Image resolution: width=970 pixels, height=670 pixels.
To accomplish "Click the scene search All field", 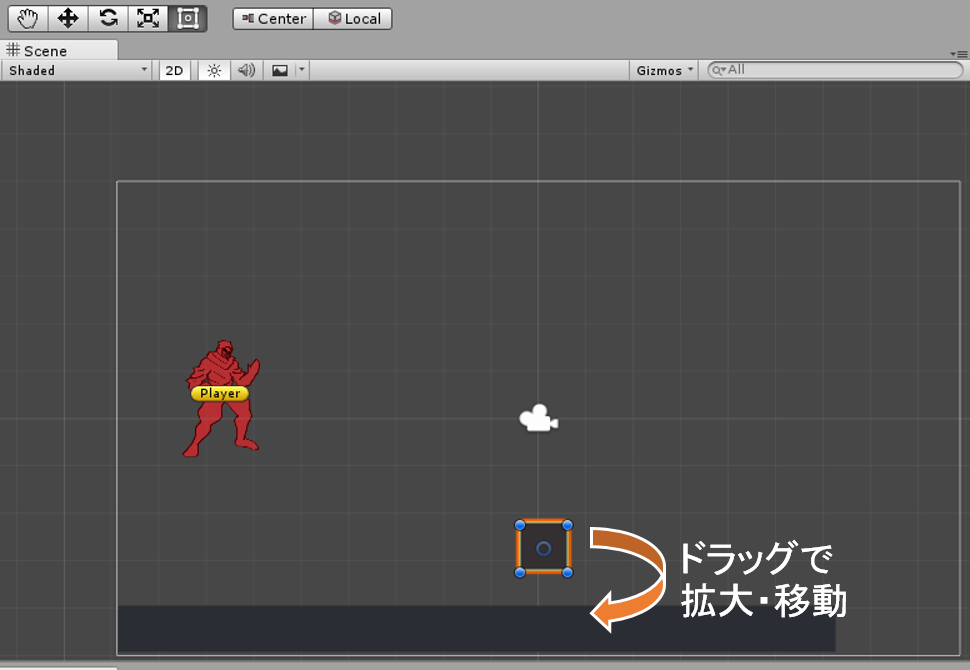I will point(835,70).
